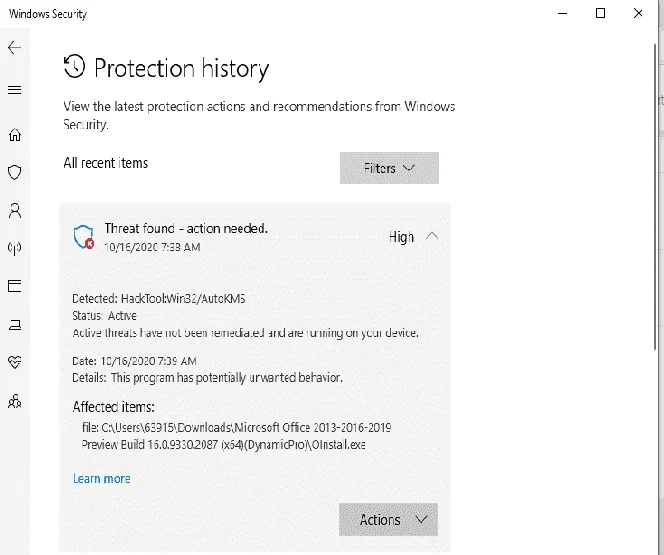Go back with the arrow icon
The height and width of the screenshot is (555, 664).
pos(14,47)
